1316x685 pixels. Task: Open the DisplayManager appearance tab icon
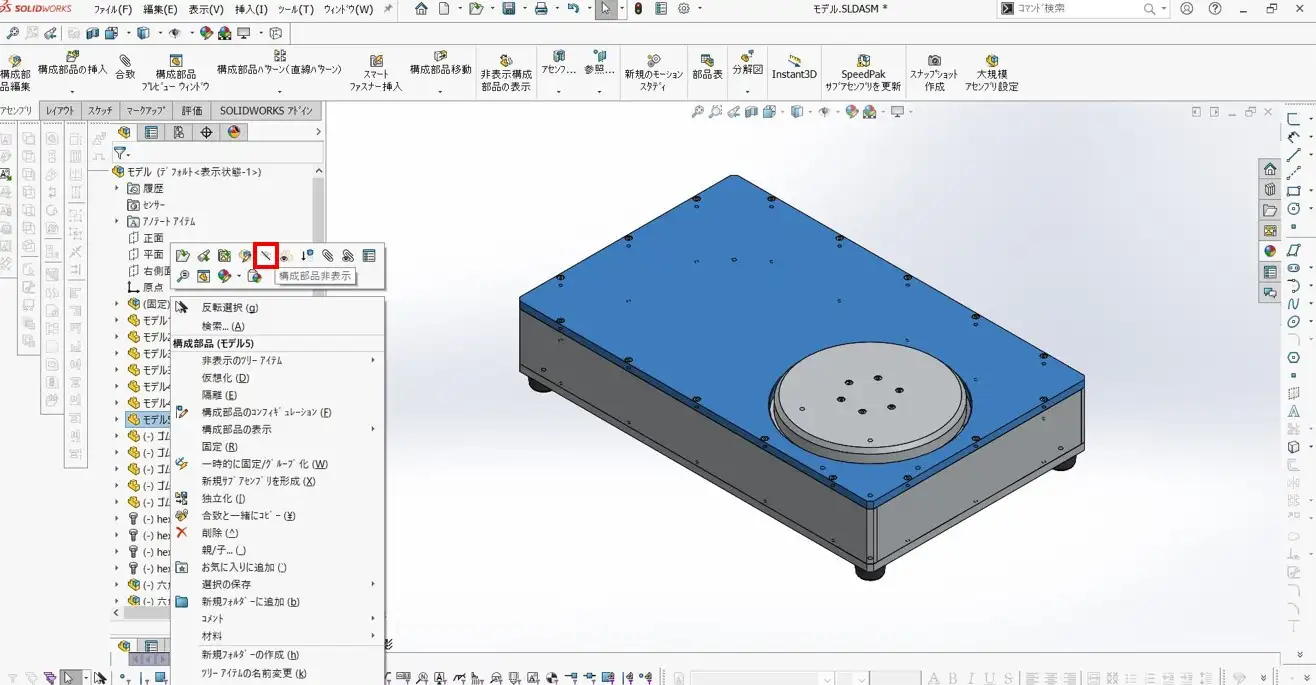(x=234, y=132)
